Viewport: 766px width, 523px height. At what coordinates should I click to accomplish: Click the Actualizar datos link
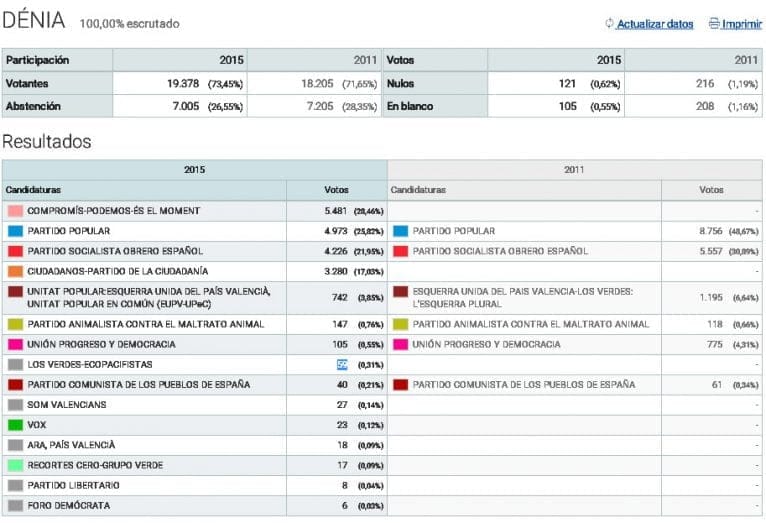(655, 24)
